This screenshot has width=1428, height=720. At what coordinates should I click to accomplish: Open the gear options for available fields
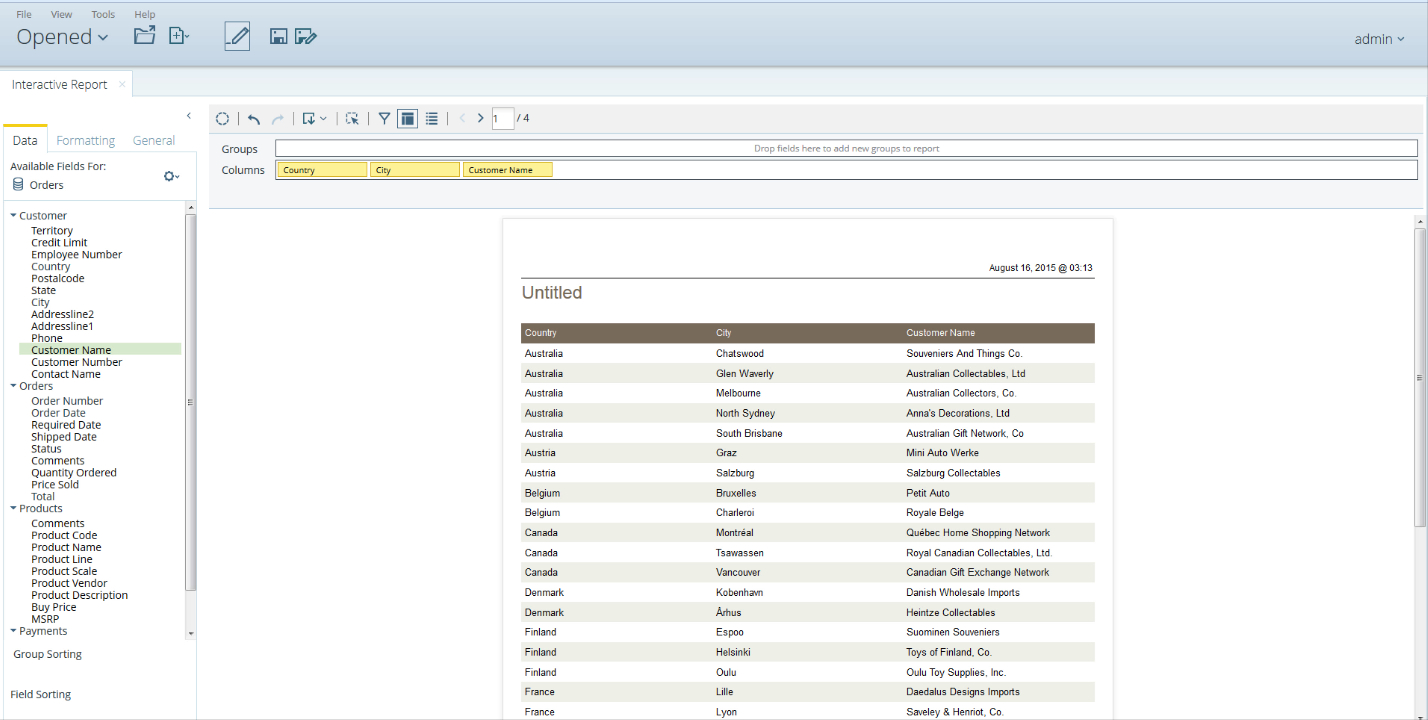tap(171, 176)
